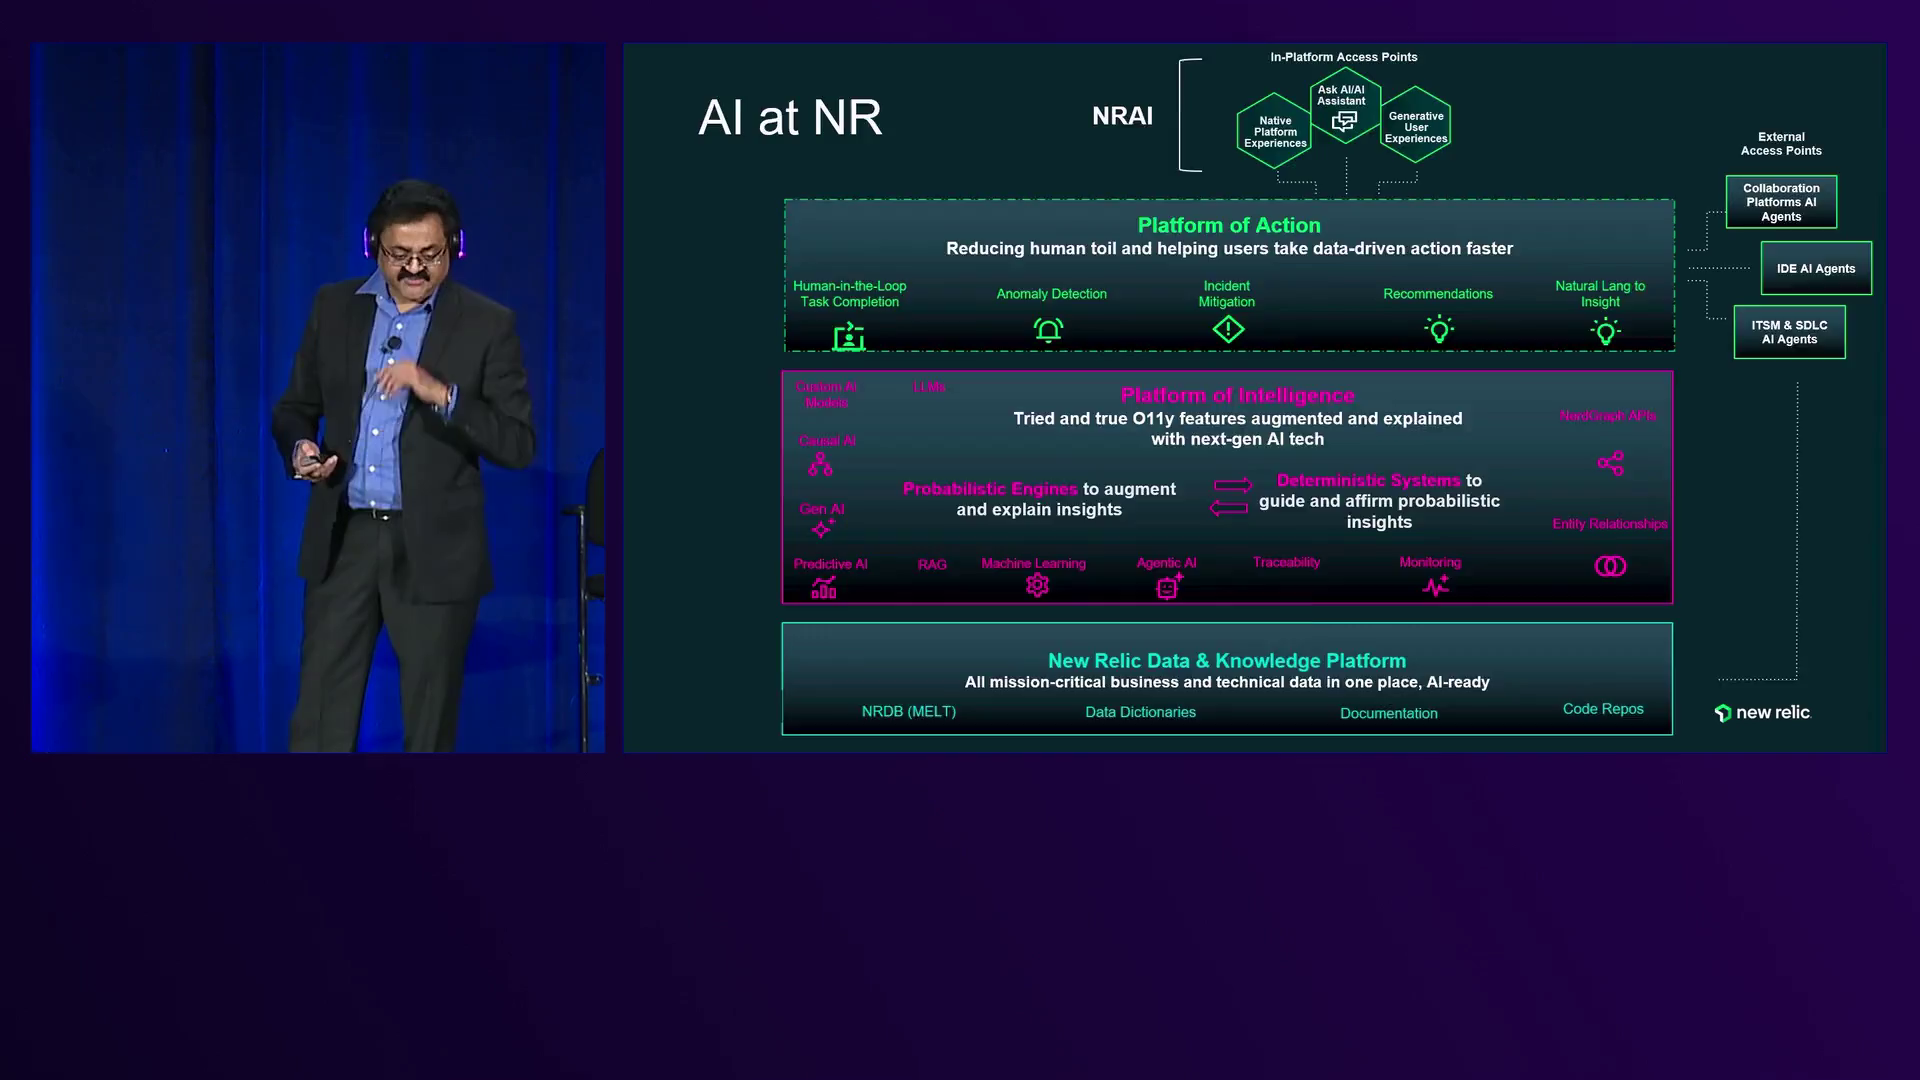Select the IDE AI Agents box
This screenshot has width=1920, height=1080.
(x=1816, y=268)
